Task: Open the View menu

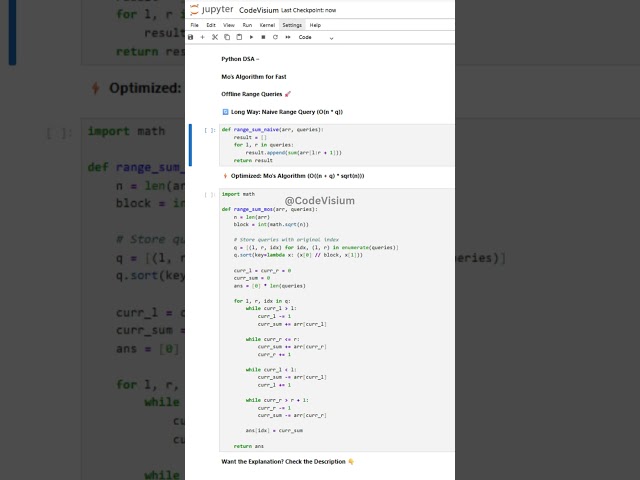Action: click(229, 25)
